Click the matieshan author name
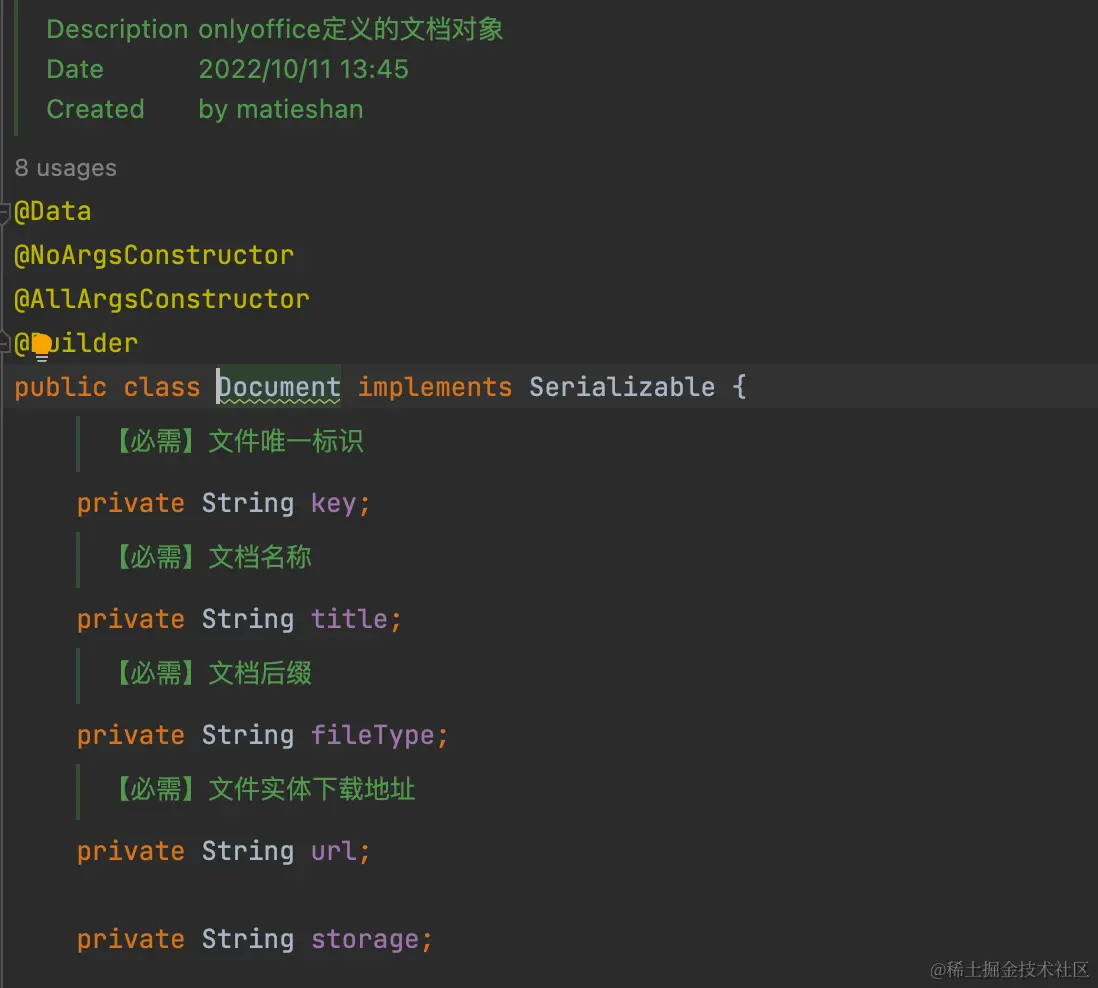Viewport: 1098px width, 988px height. 300,109
